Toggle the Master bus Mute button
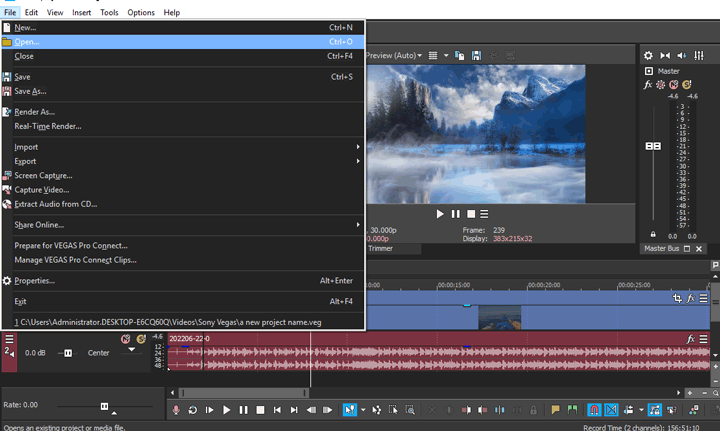Viewport: 720px width, 431px height. pyautogui.click(x=673, y=85)
